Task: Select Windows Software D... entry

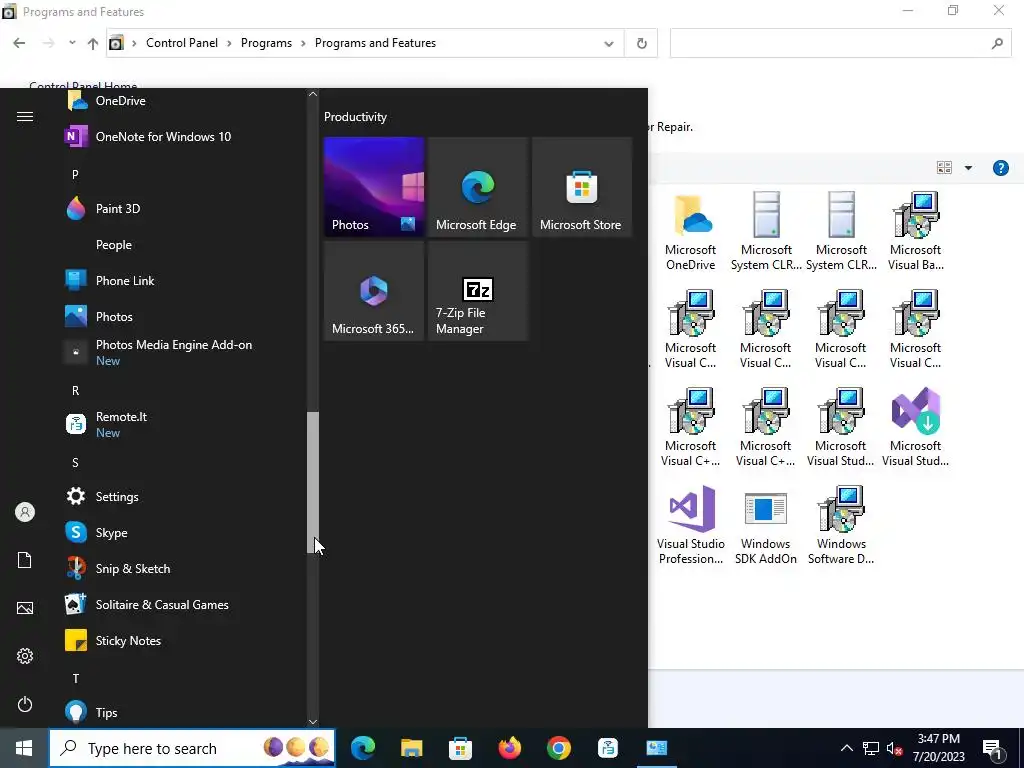Action: (x=840, y=526)
